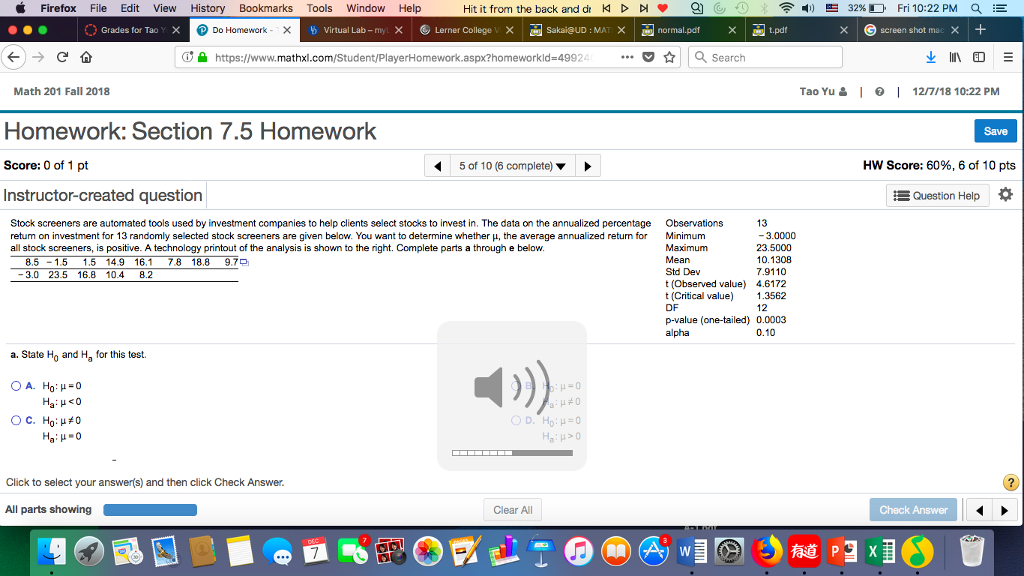Click the address bar URL
Image resolution: width=1024 pixels, height=576 pixels.
pyautogui.click(x=404, y=57)
